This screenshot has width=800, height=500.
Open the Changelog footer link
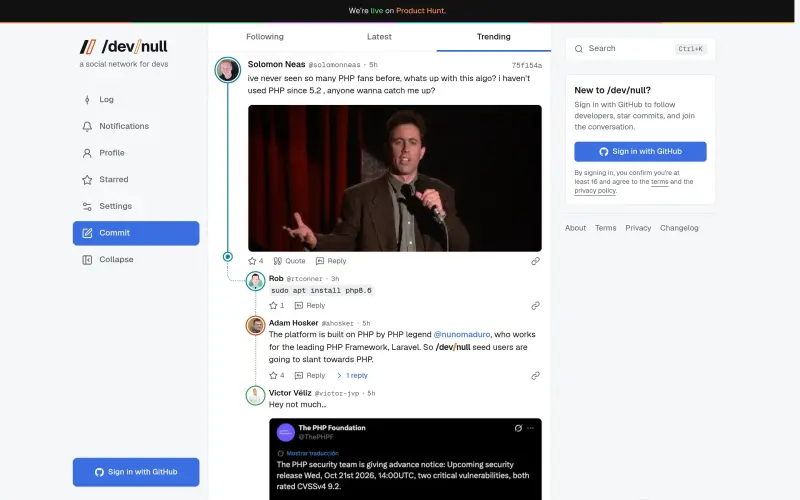pos(679,228)
